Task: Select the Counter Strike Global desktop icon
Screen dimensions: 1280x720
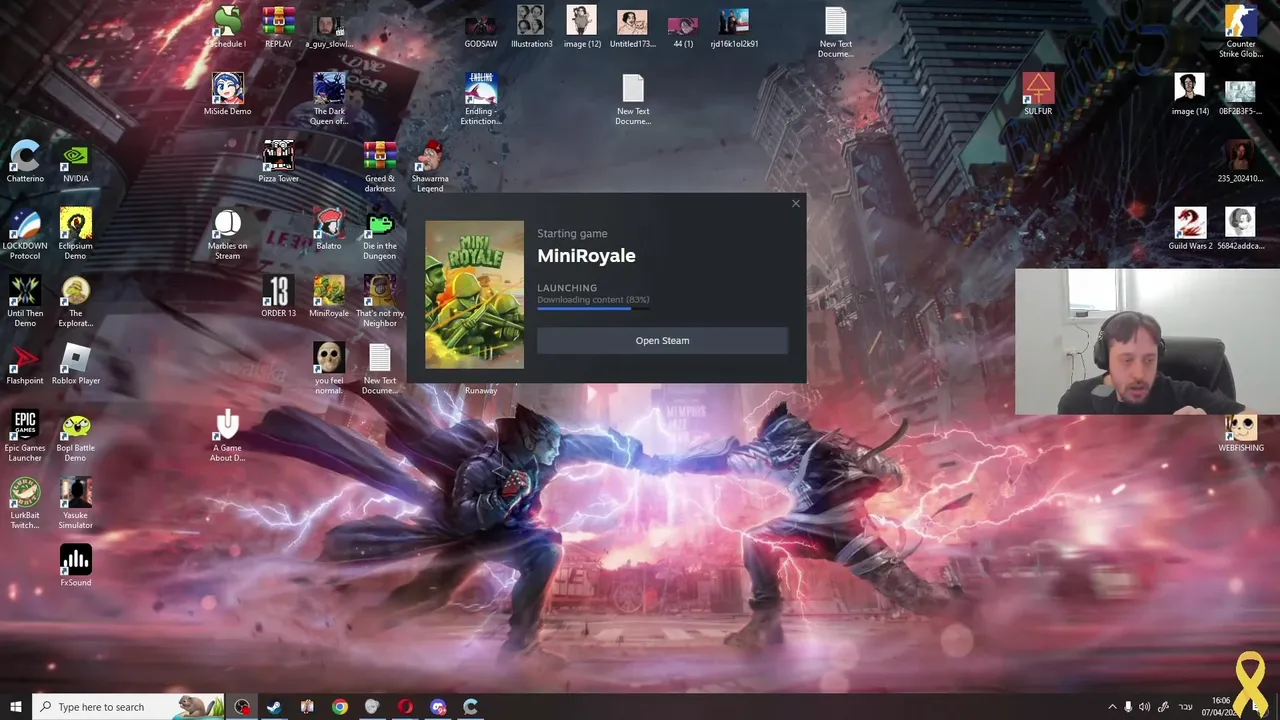Action: click(x=1241, y=32)
